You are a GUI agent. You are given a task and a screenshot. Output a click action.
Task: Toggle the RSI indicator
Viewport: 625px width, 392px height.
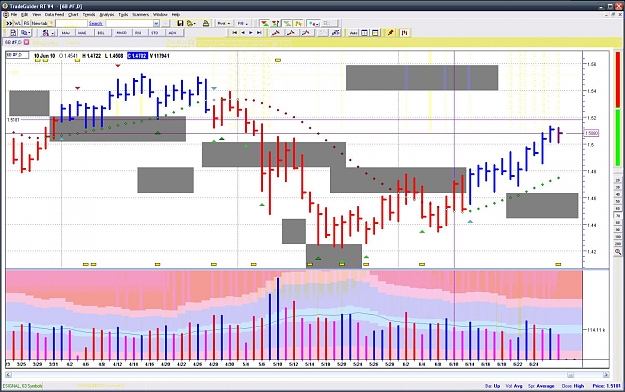pos(138,33)
